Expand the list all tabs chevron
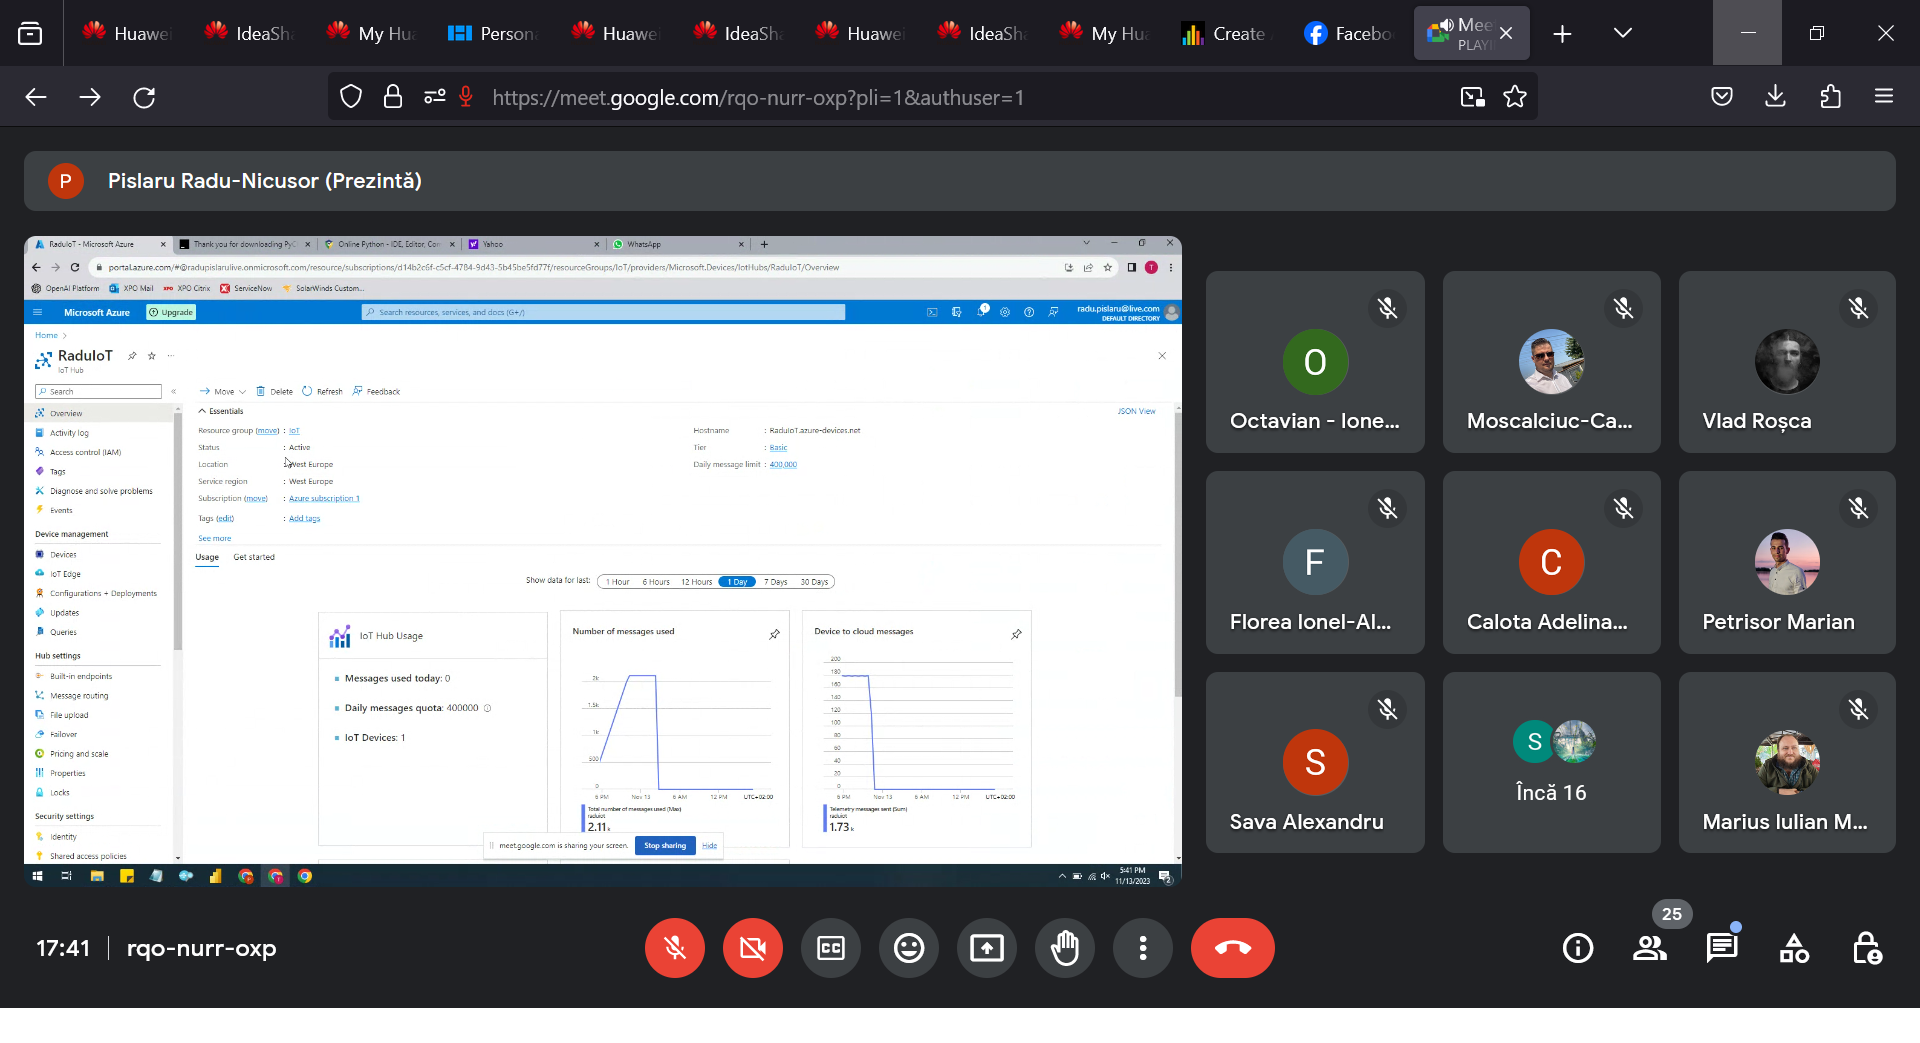This screenshot has width=1920, height=1043. [x=1623, y=33]
